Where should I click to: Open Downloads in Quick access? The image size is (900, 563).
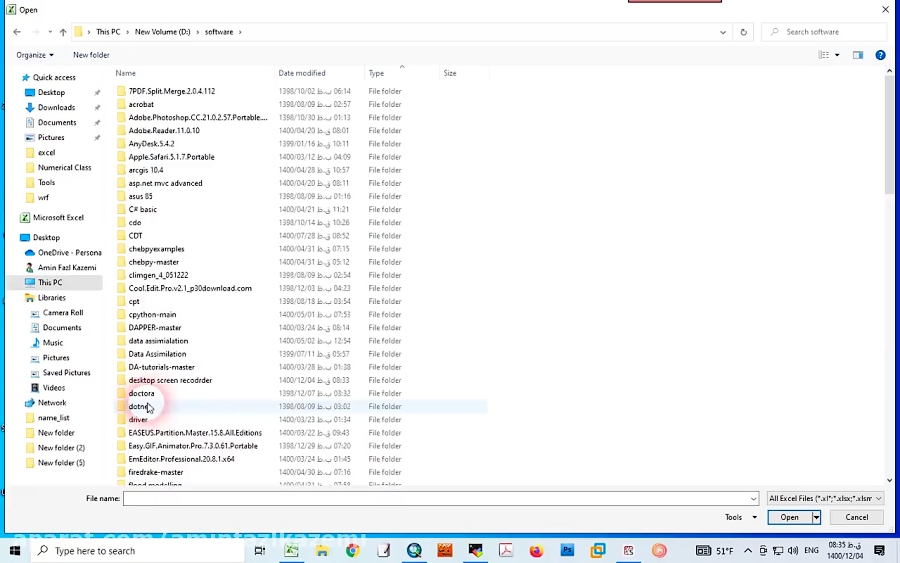click(56, 107)
